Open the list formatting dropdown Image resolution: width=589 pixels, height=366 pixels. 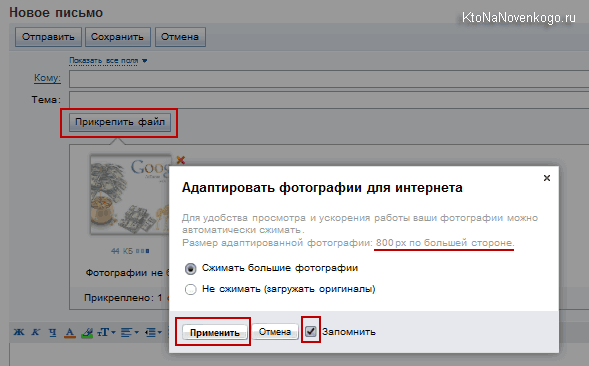tap(153, 333)
